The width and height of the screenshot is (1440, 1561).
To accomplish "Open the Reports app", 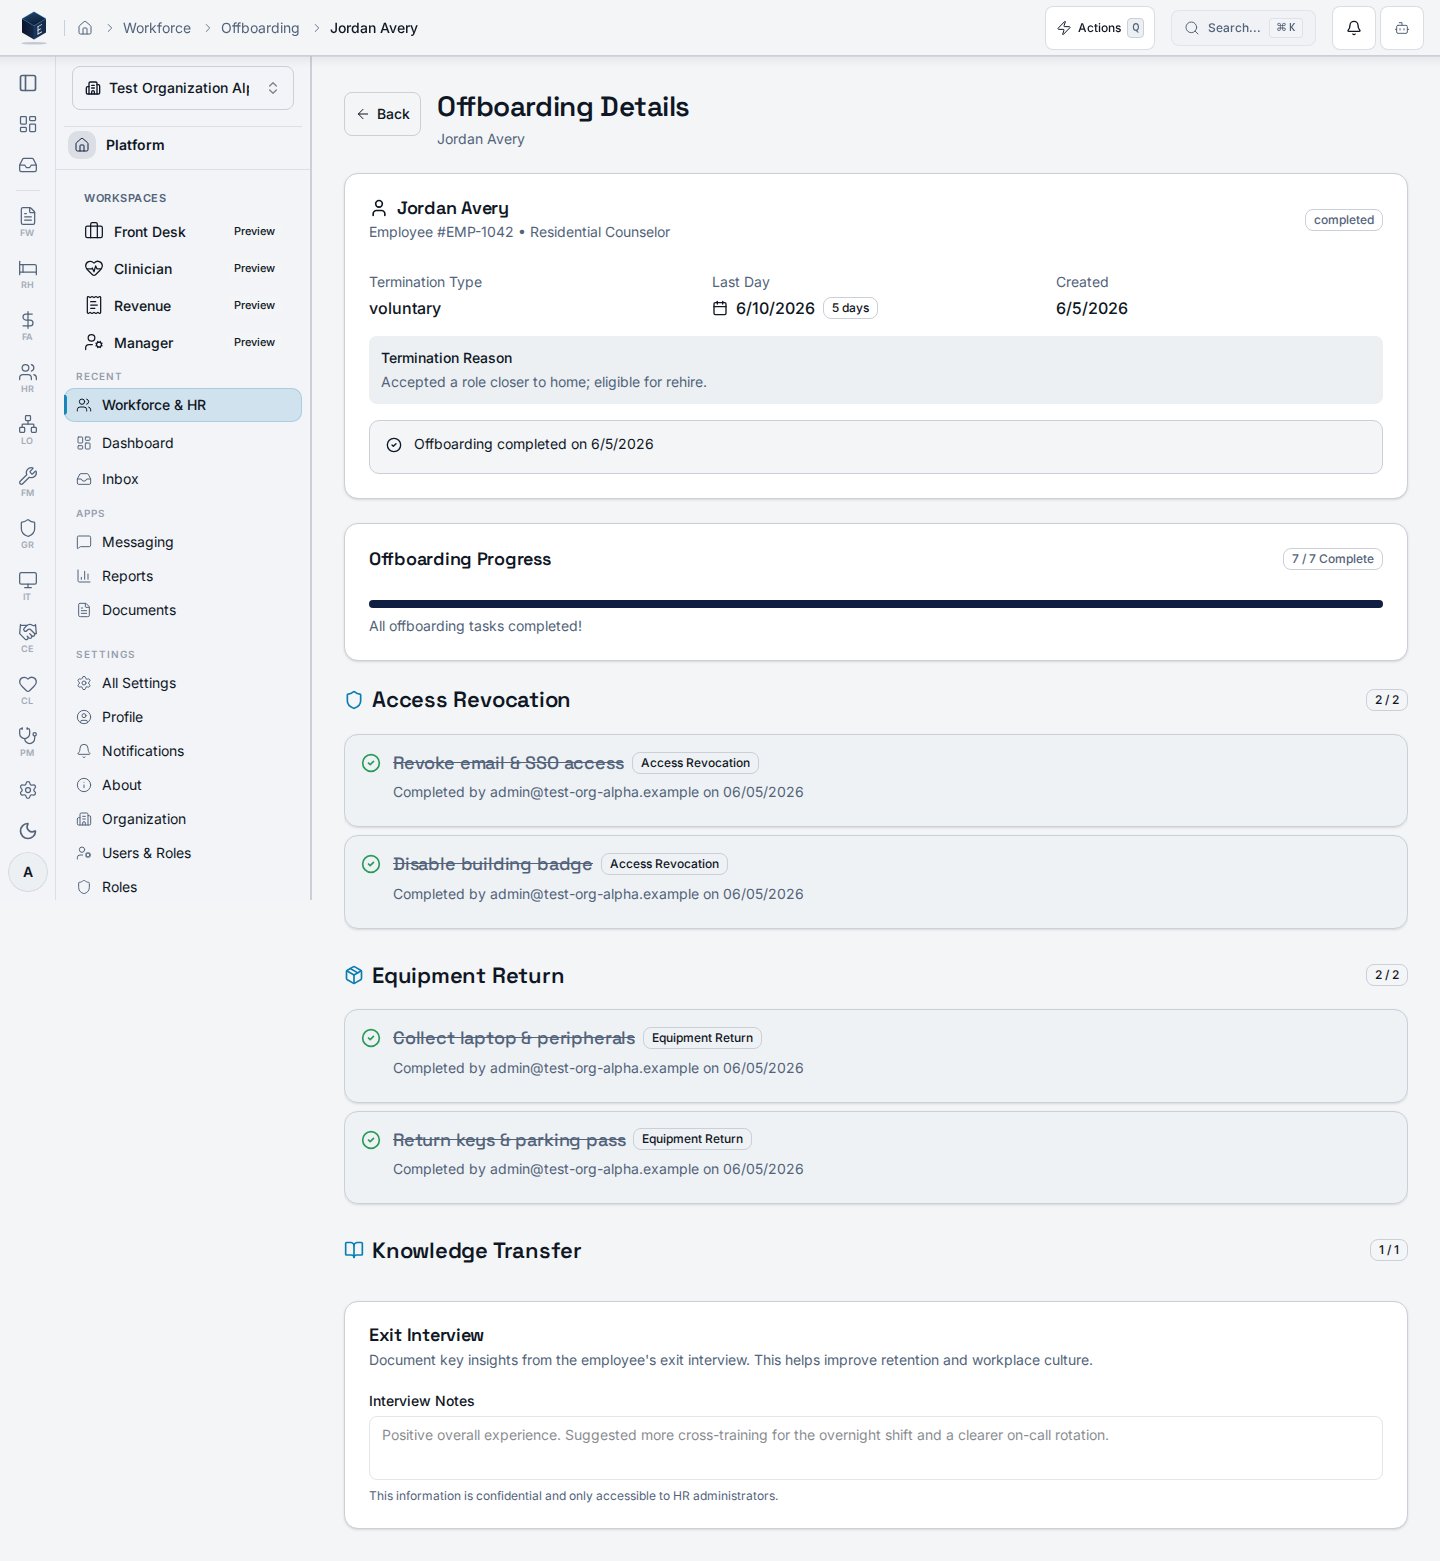I will click(x=183, y=576).
